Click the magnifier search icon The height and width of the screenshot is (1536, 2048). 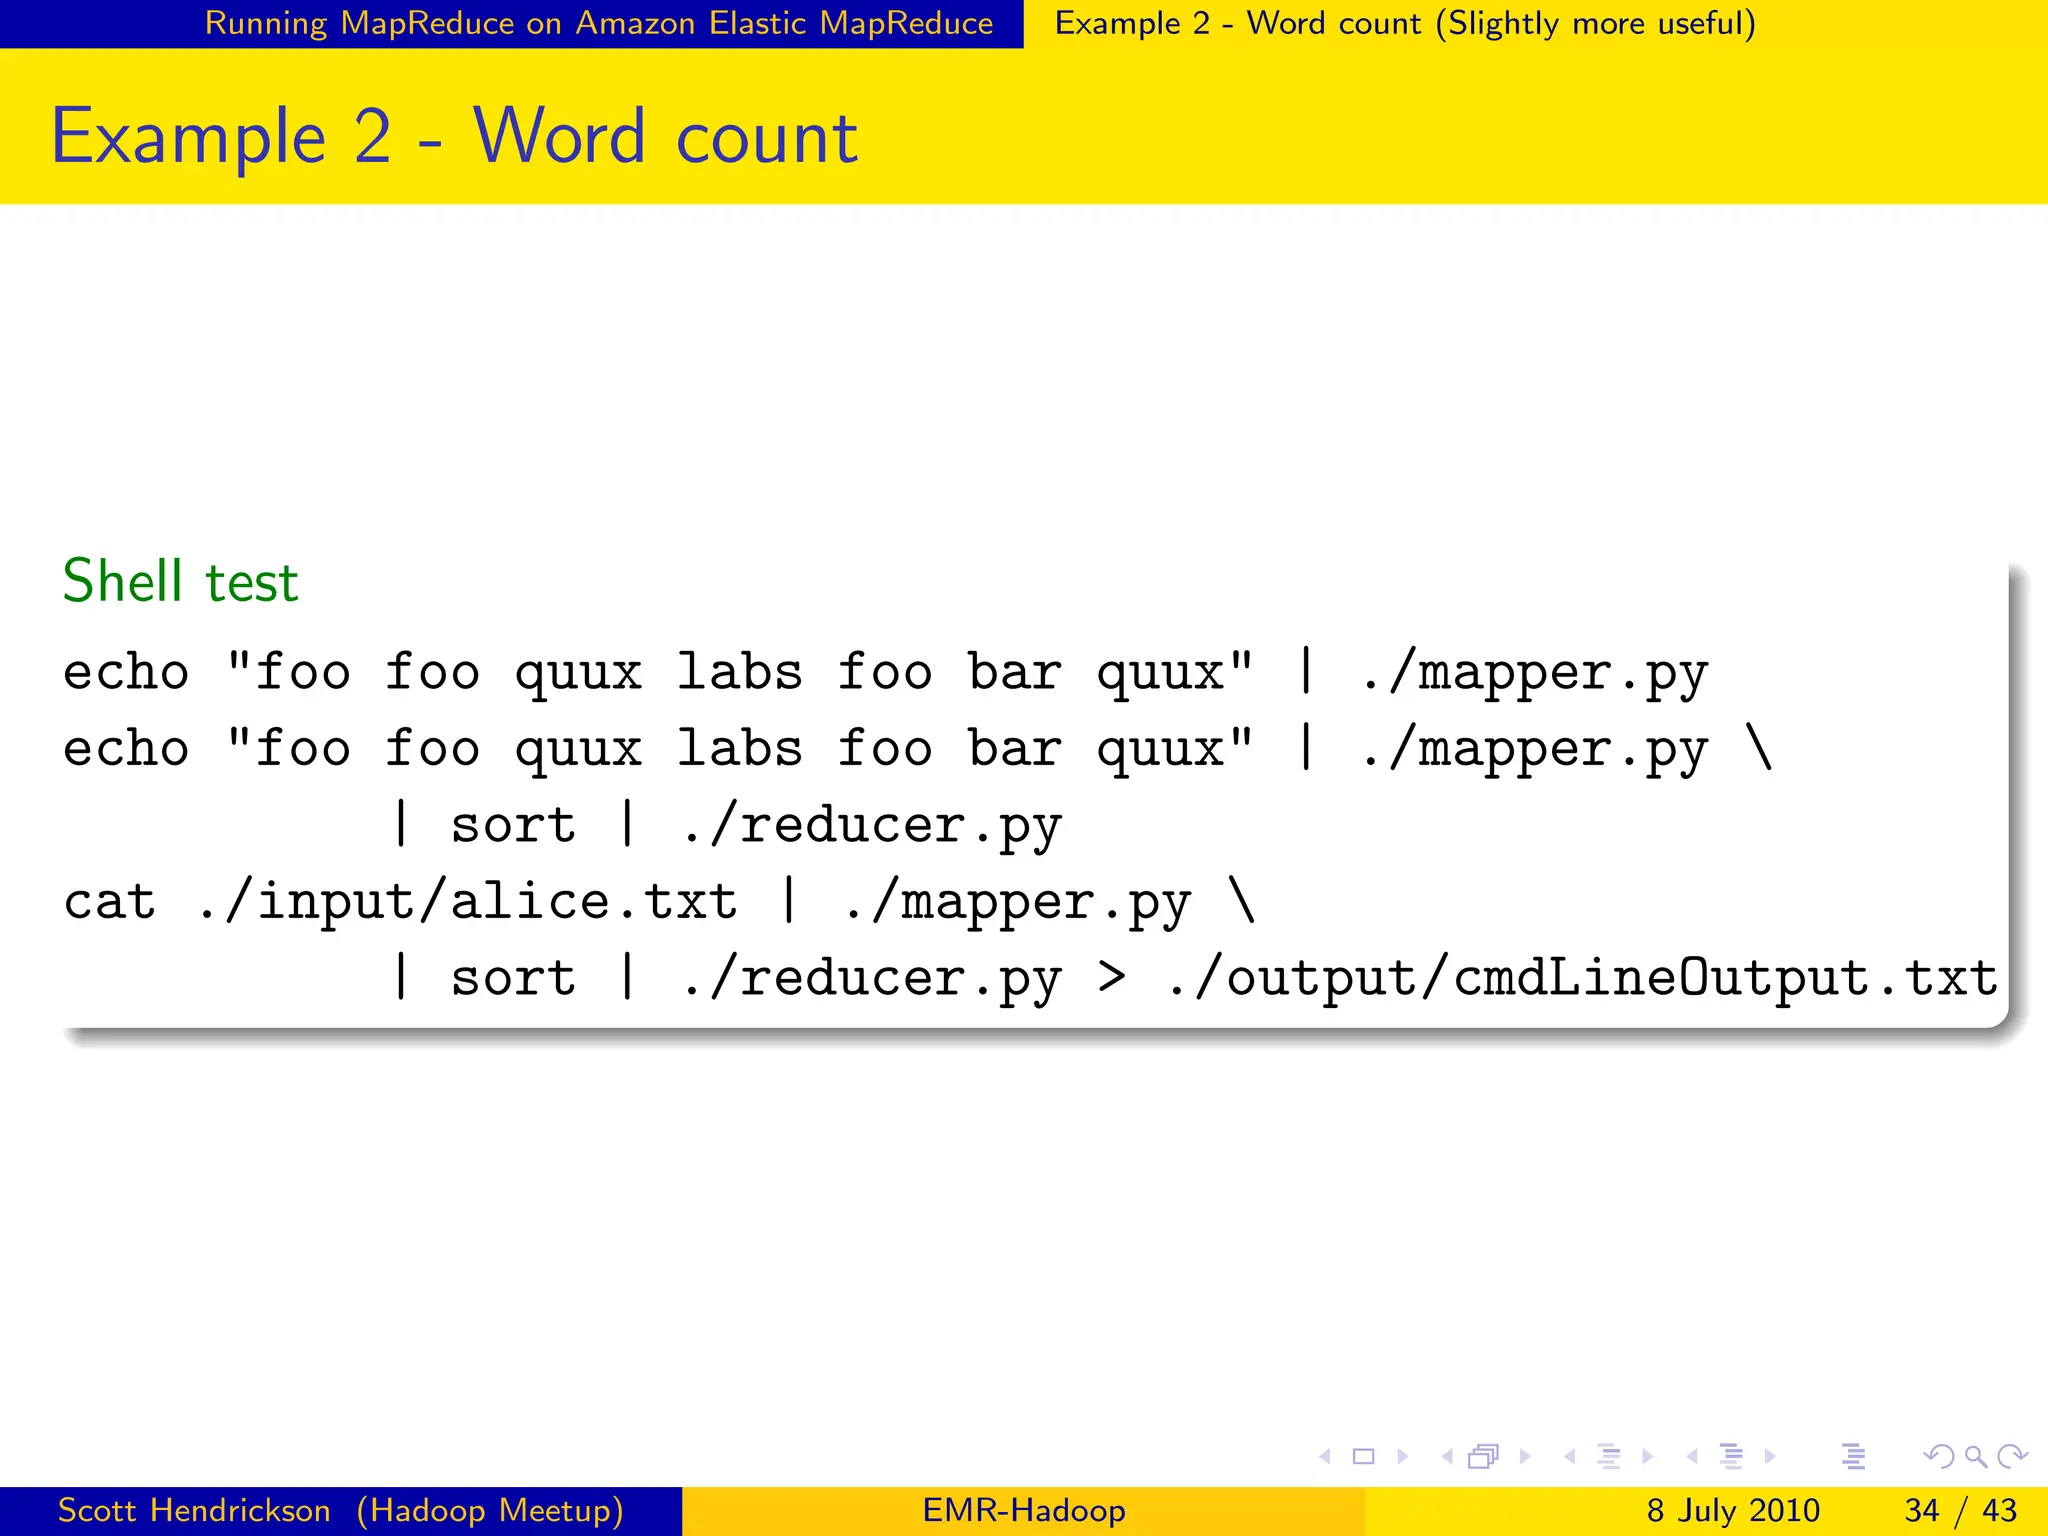pyautogui.click(x=1975, y=1457)
